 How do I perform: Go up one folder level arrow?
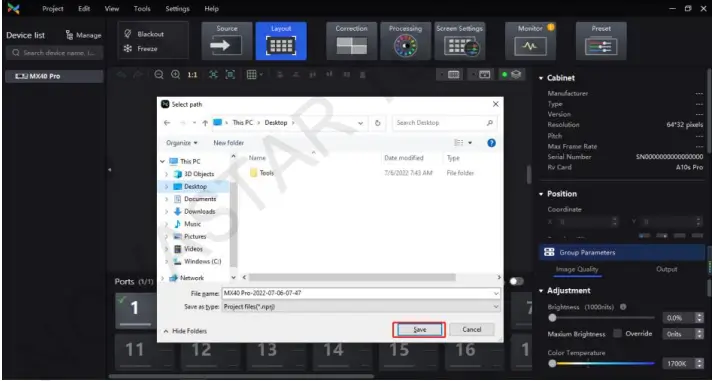(205, 123)
